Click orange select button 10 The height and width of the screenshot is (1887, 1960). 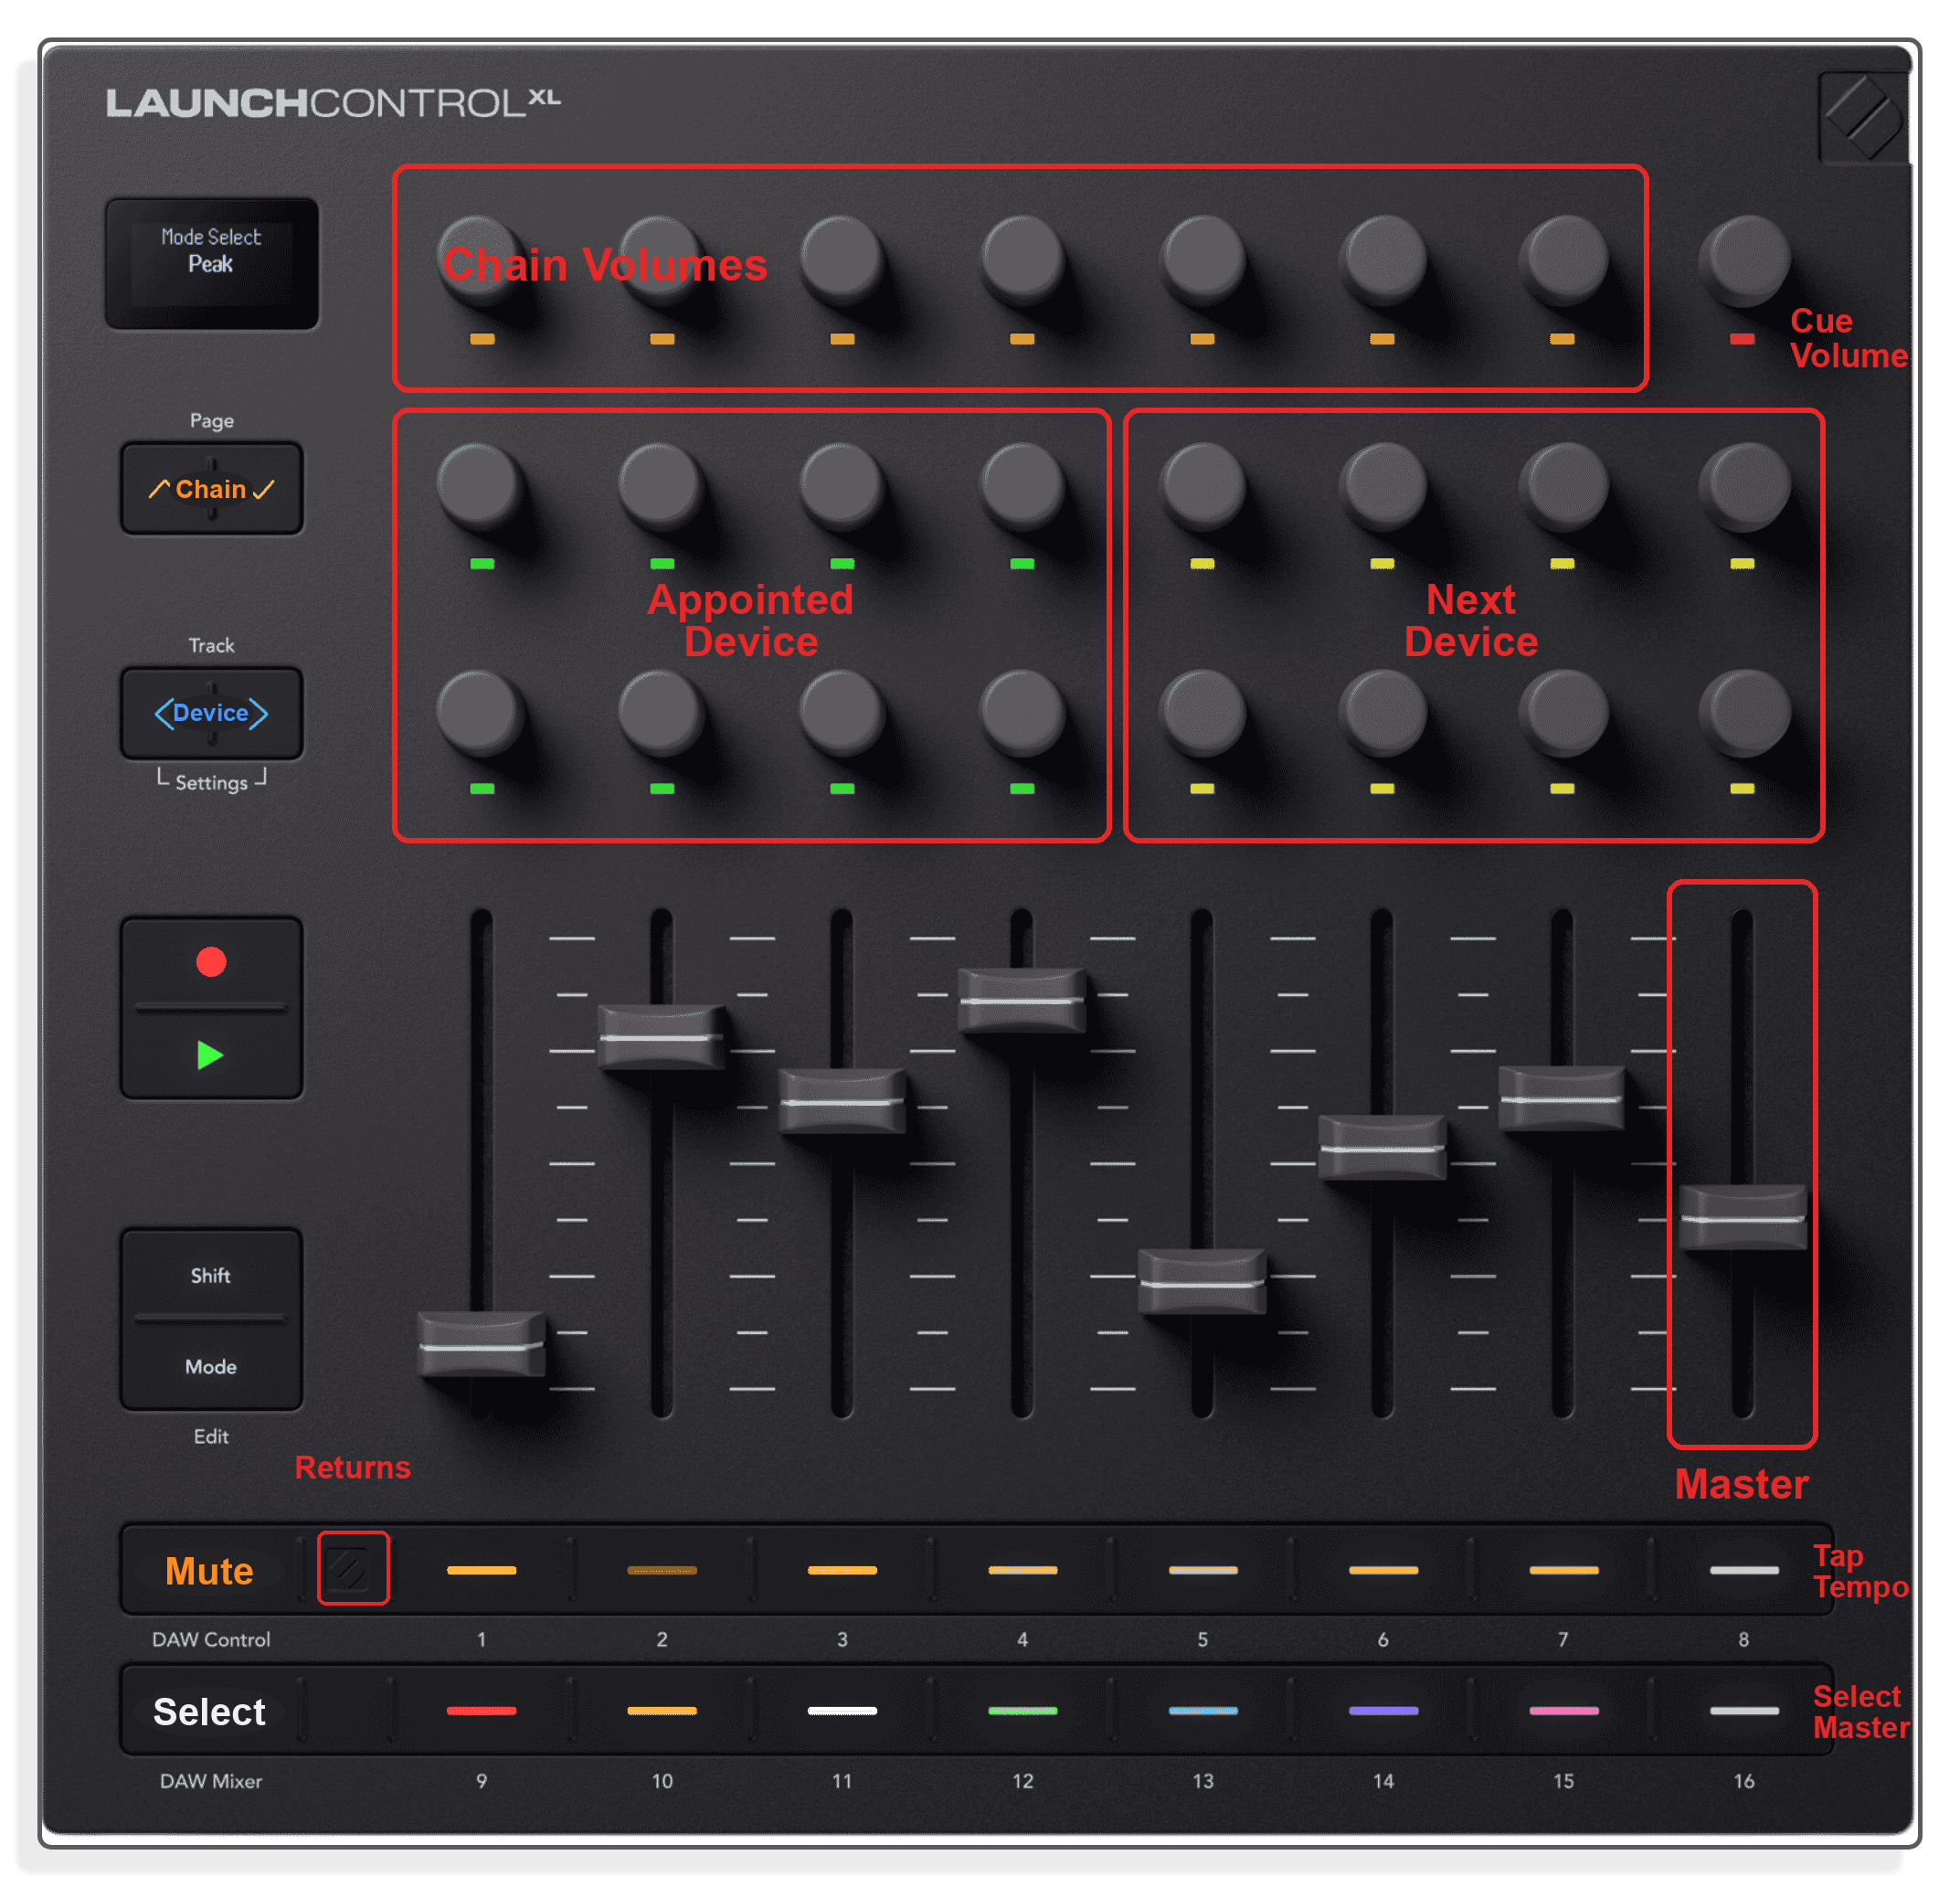662,1711
